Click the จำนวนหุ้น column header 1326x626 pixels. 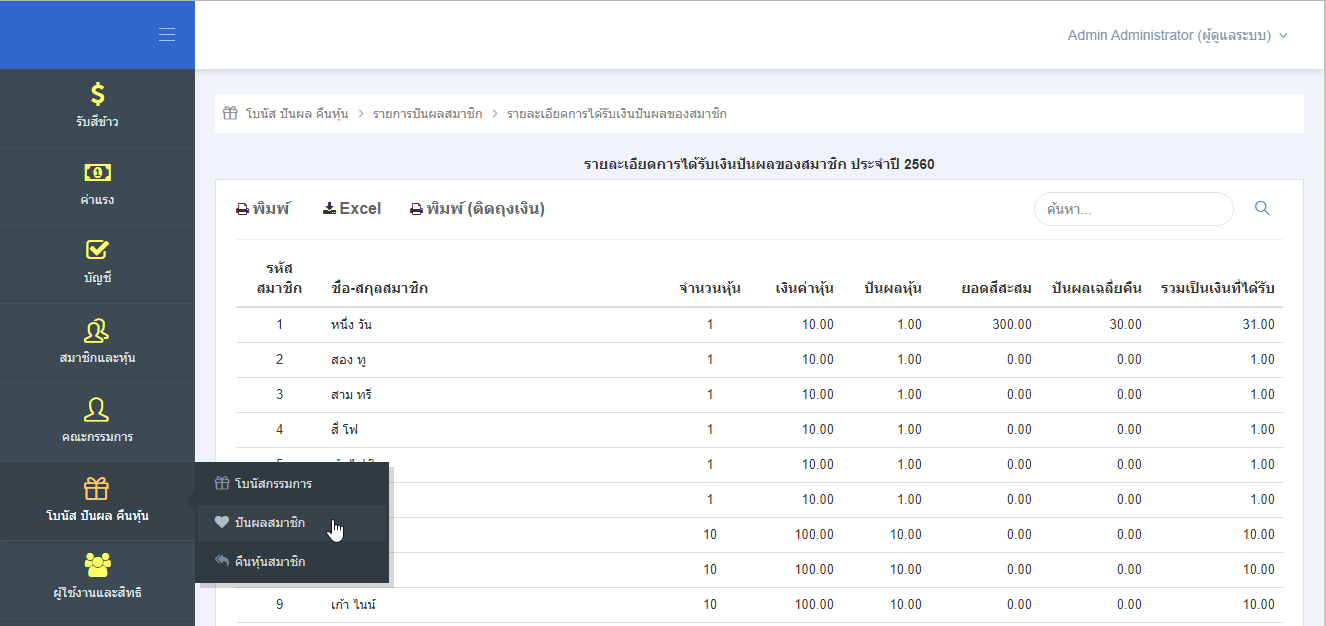click(x=710, y=289)
